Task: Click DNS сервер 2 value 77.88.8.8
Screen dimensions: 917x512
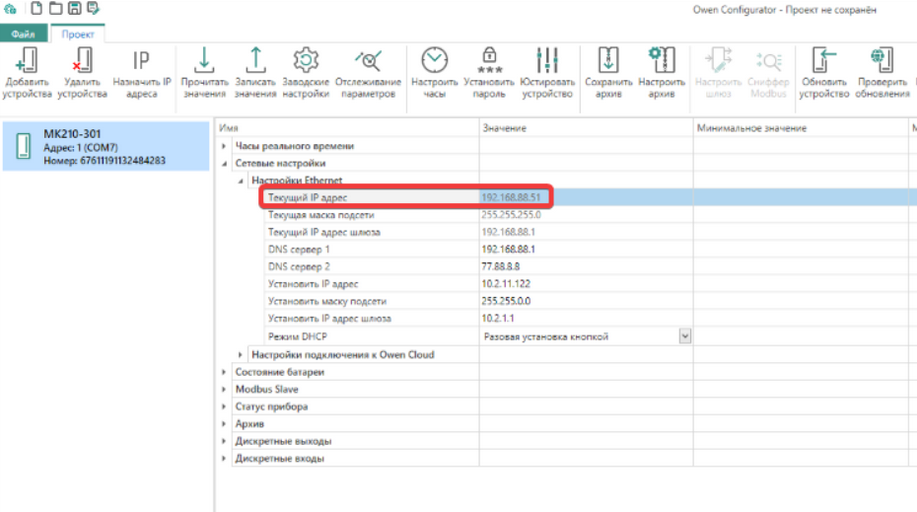Action: (501, 266)
